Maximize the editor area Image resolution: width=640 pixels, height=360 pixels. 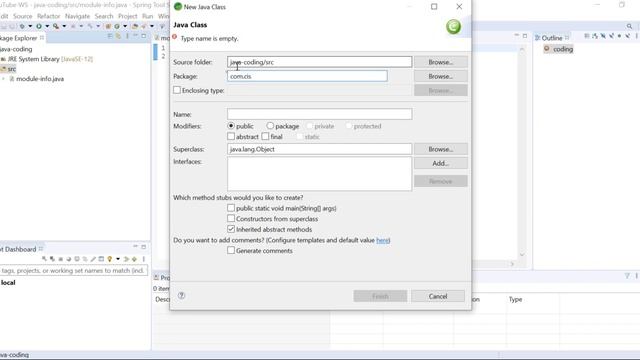pyautogui.click(x=525, y=36)
